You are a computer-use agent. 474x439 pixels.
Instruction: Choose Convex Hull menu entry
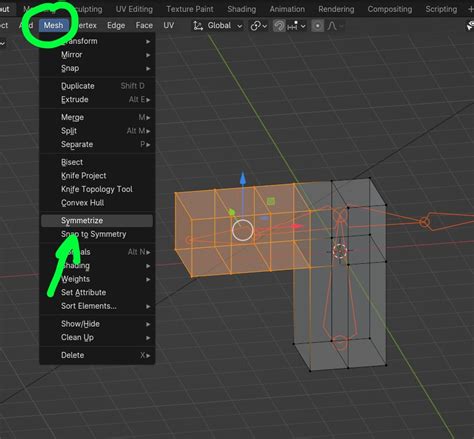pos(97,203)
